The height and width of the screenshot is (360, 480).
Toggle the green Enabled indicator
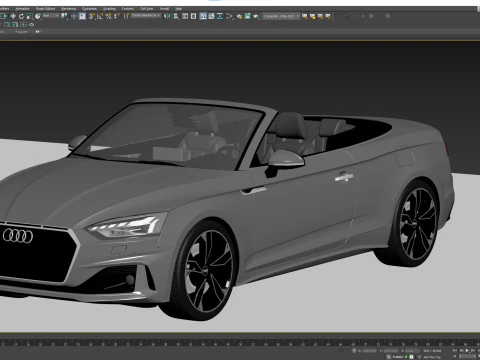pos(406,357)
